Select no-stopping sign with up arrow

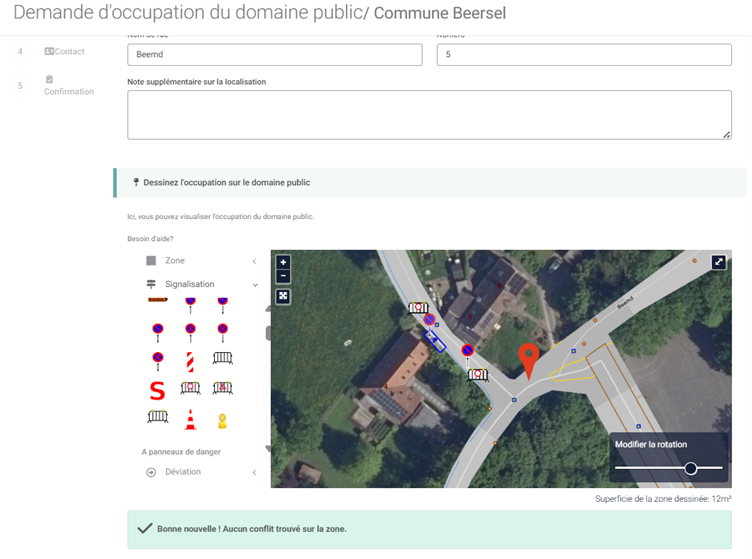pos(190,333)
